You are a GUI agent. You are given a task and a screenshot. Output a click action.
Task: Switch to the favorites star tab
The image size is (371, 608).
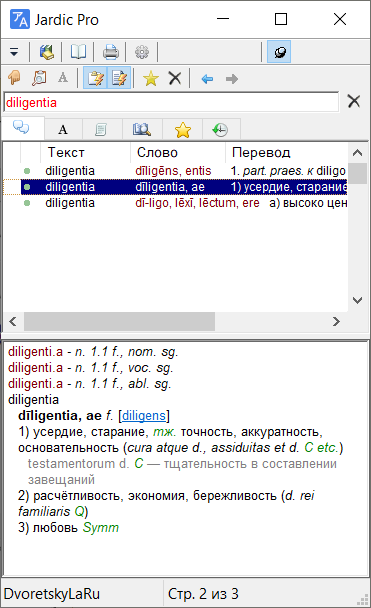[183, 130]
